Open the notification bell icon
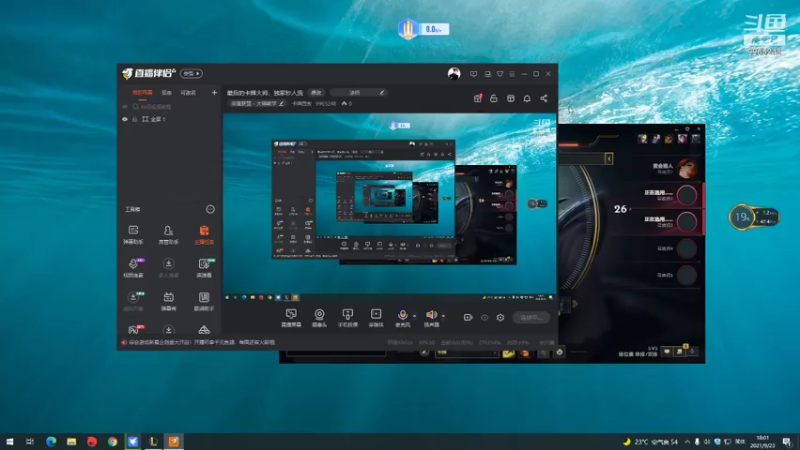Viewport: 800px width, 450px height. pos(527,98)
